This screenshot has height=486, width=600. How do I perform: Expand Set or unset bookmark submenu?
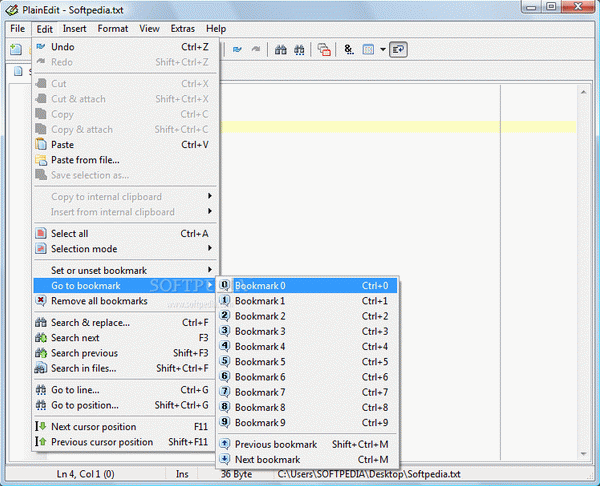pyautogui.click(x=126, y=270)
